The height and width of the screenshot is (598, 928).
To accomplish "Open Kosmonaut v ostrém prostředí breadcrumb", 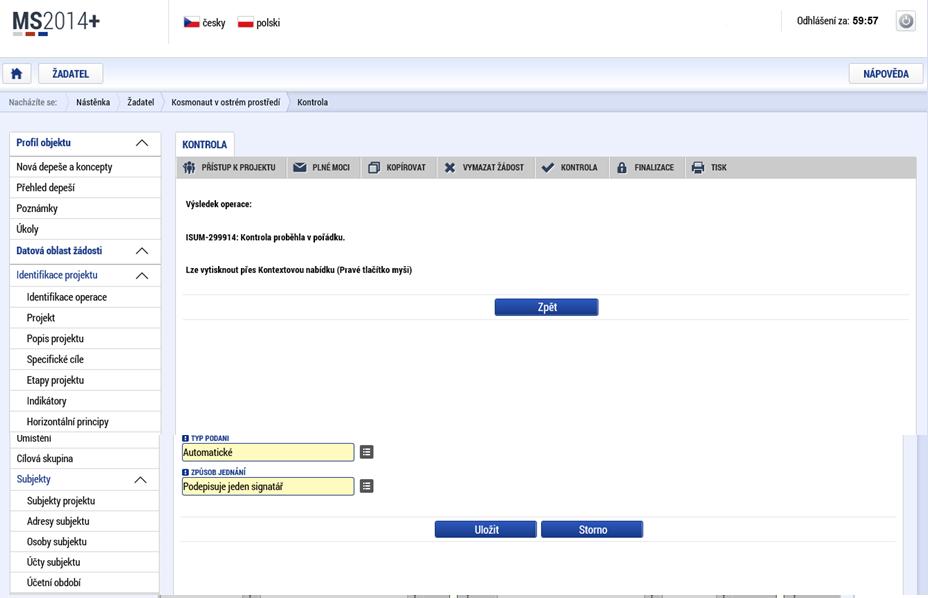I will [225, 102].
